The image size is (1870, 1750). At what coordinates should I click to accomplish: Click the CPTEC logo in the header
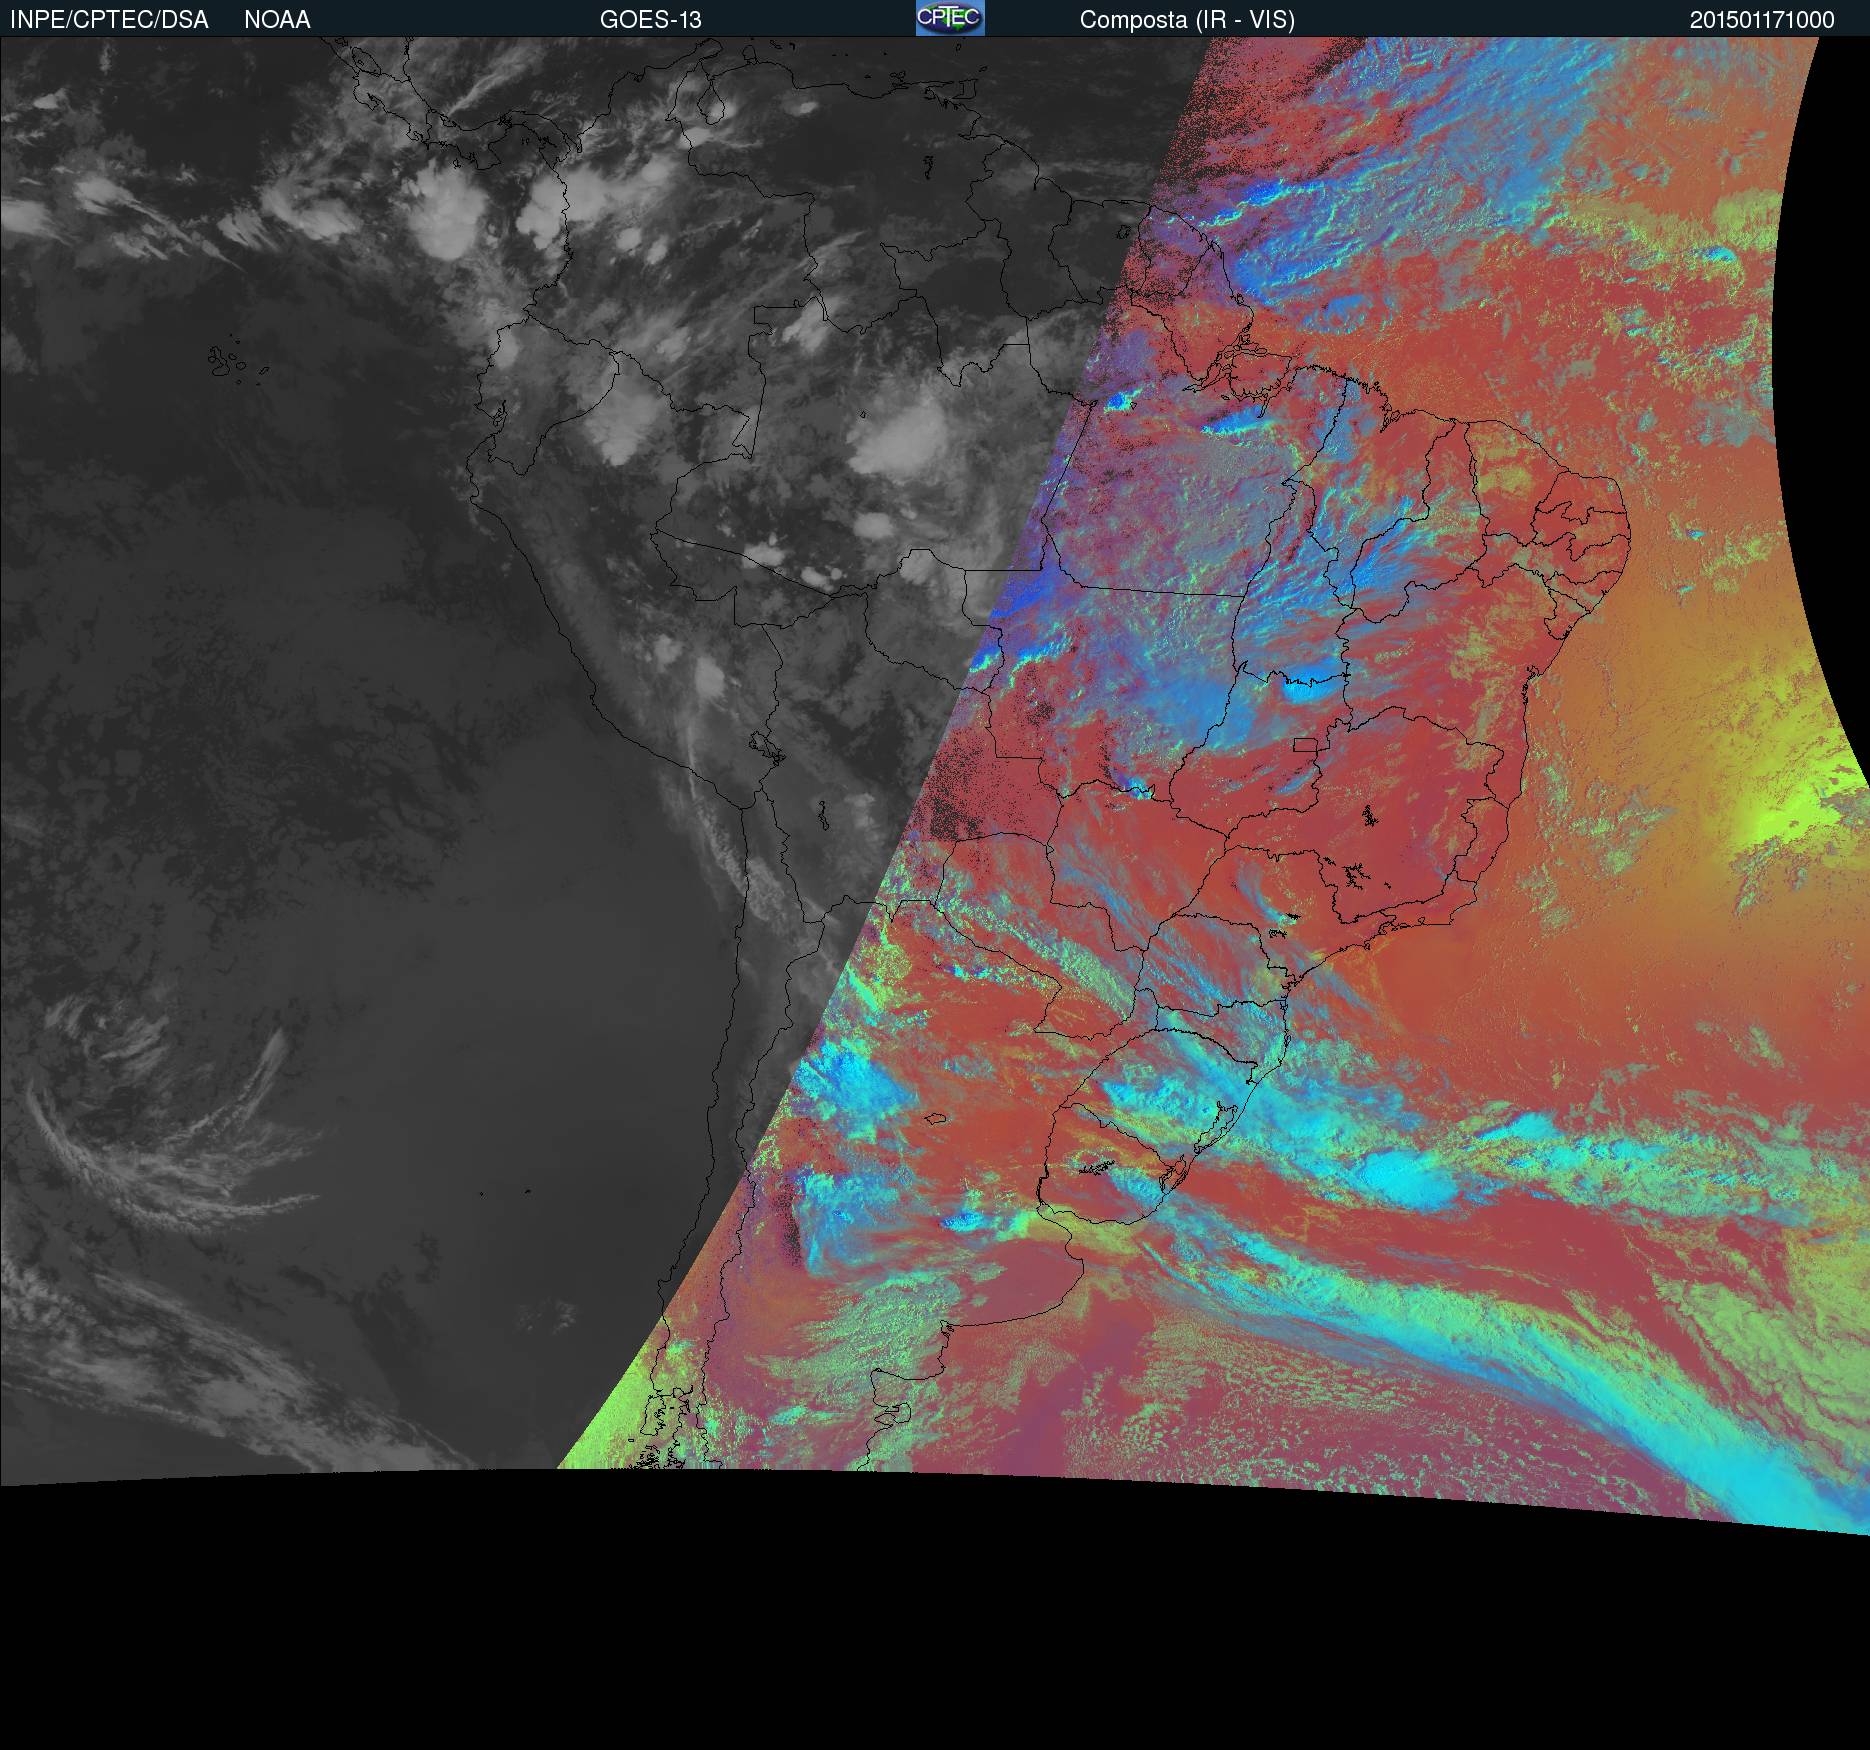pos(950,18)
